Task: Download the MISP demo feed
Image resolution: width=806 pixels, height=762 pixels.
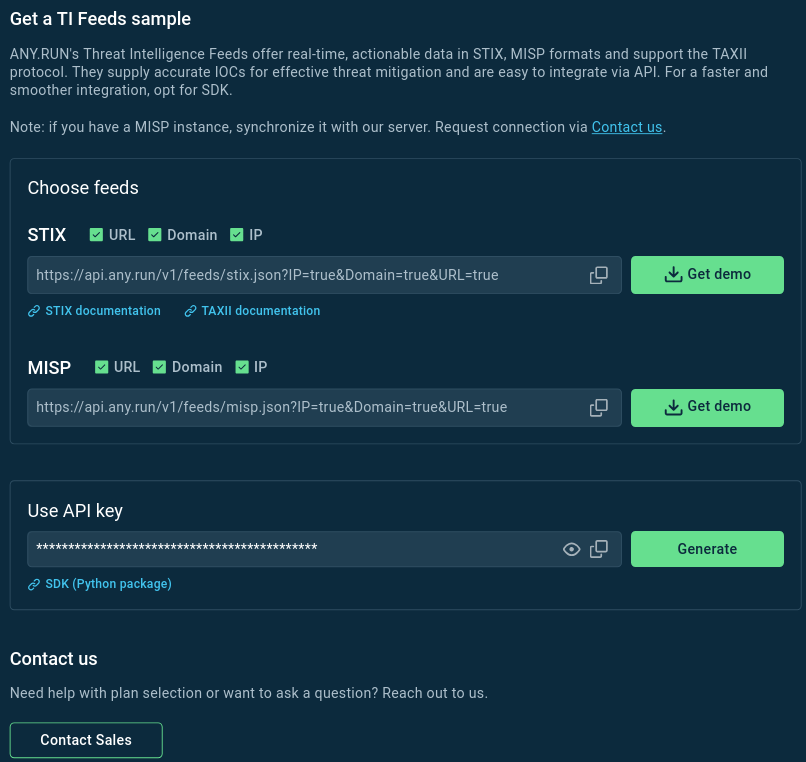Action: pyautogui.click(x=707, y=407)
